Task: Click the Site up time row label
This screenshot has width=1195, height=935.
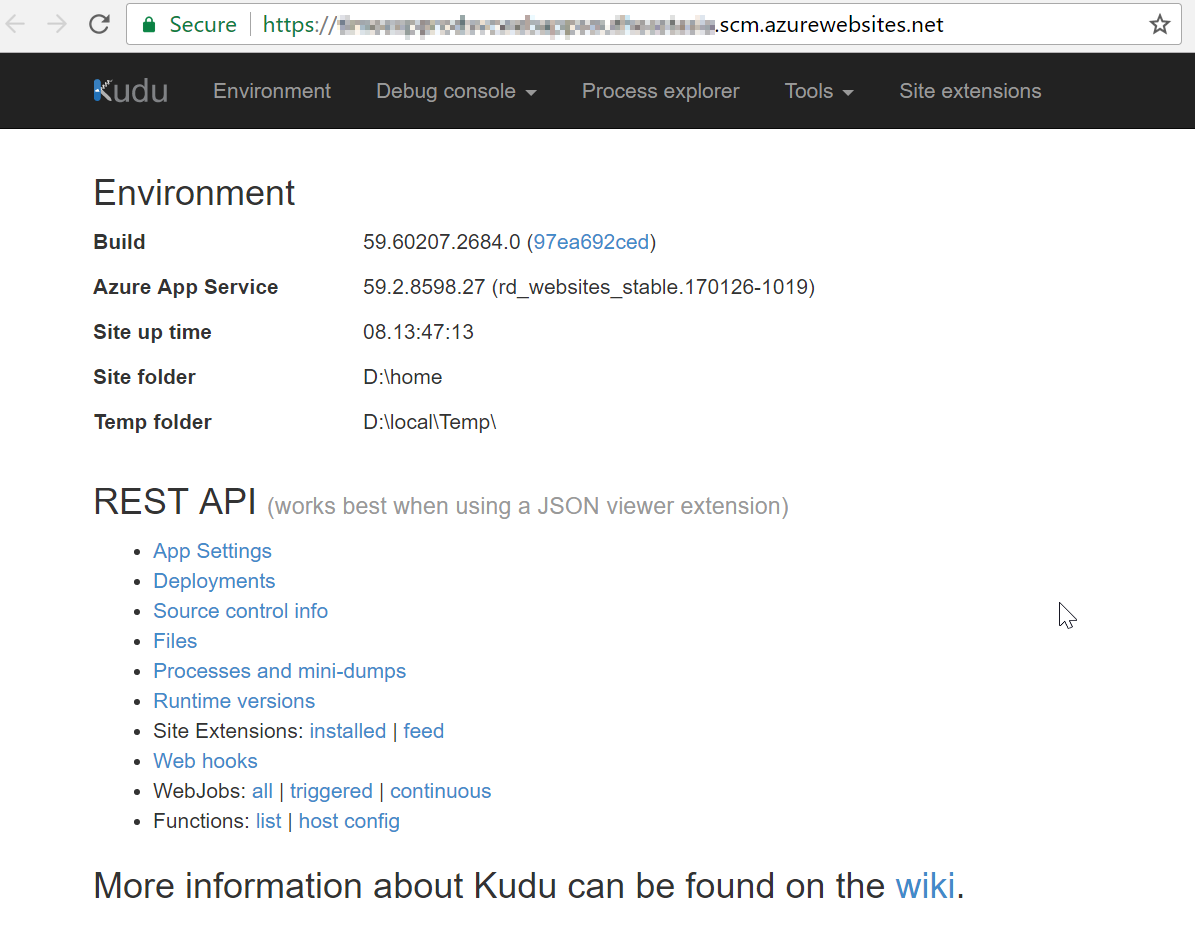Action: [x=152, y=332]
